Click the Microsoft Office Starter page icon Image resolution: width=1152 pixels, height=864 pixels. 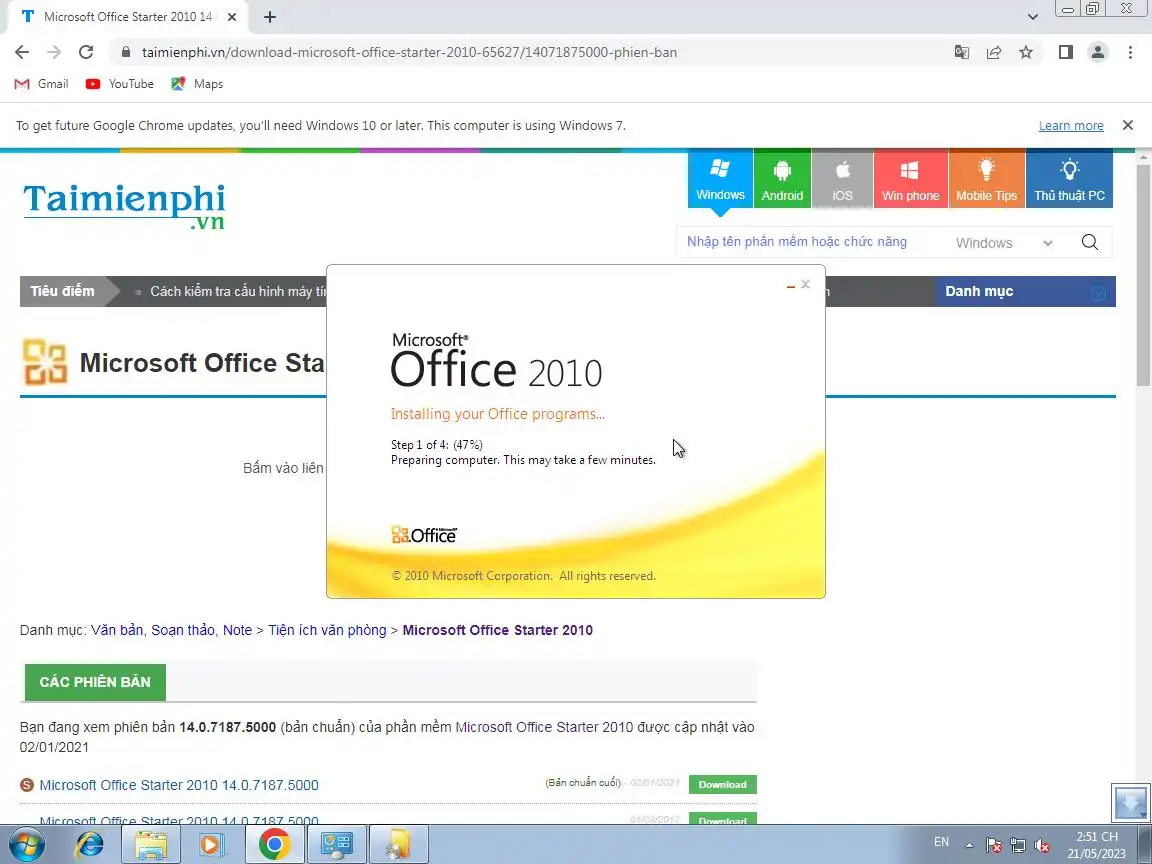point(45,361)
